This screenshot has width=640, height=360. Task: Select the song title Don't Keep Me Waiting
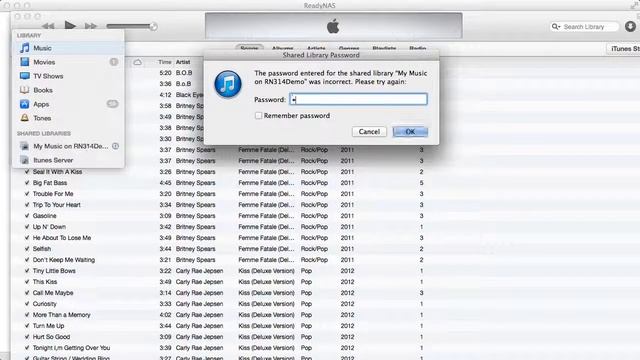point(64,260)
